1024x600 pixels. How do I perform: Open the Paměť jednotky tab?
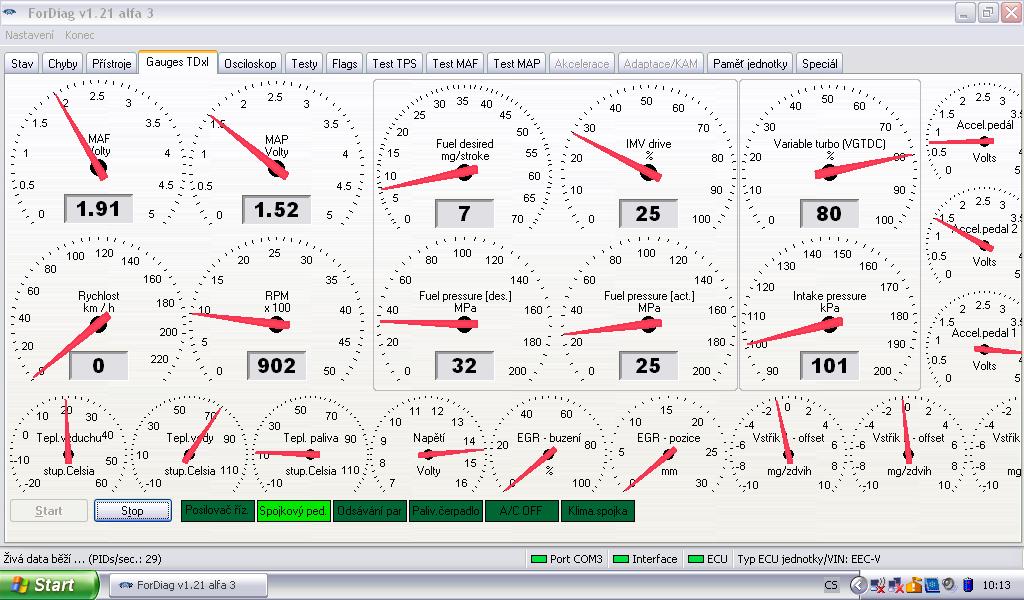(750, 63)
